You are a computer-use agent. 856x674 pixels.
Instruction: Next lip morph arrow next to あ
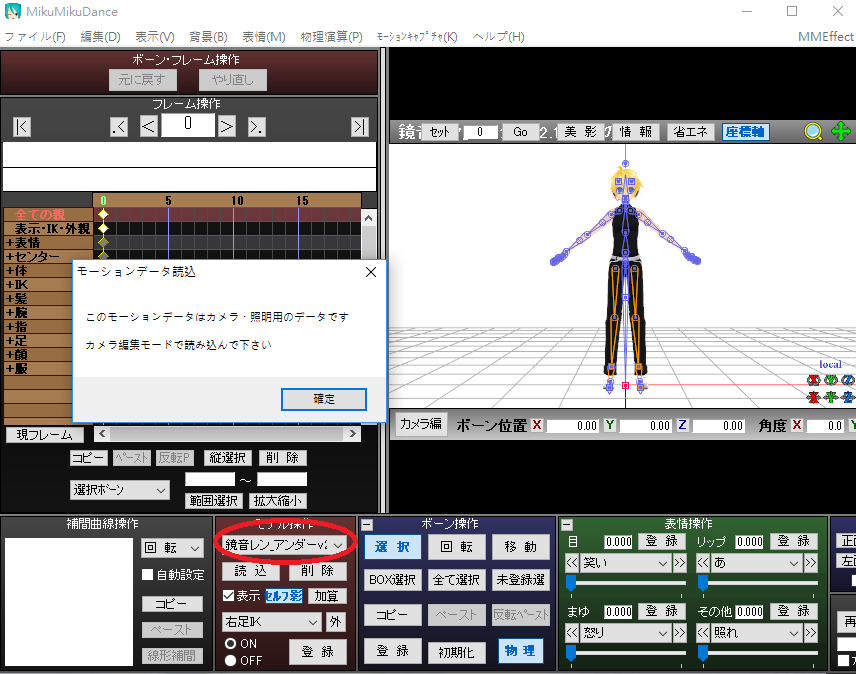pos(811,563)
